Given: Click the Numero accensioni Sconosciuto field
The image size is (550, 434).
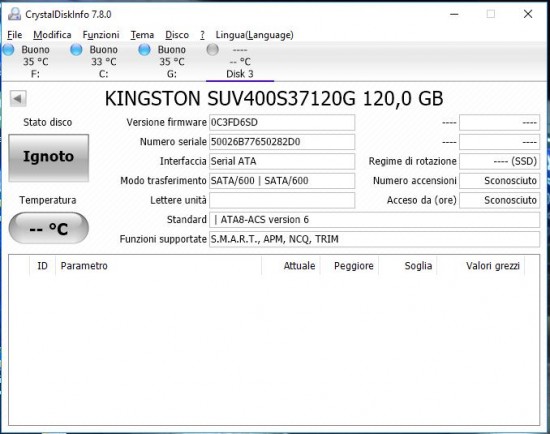Looking at the screenshot, I should (499, 181).
